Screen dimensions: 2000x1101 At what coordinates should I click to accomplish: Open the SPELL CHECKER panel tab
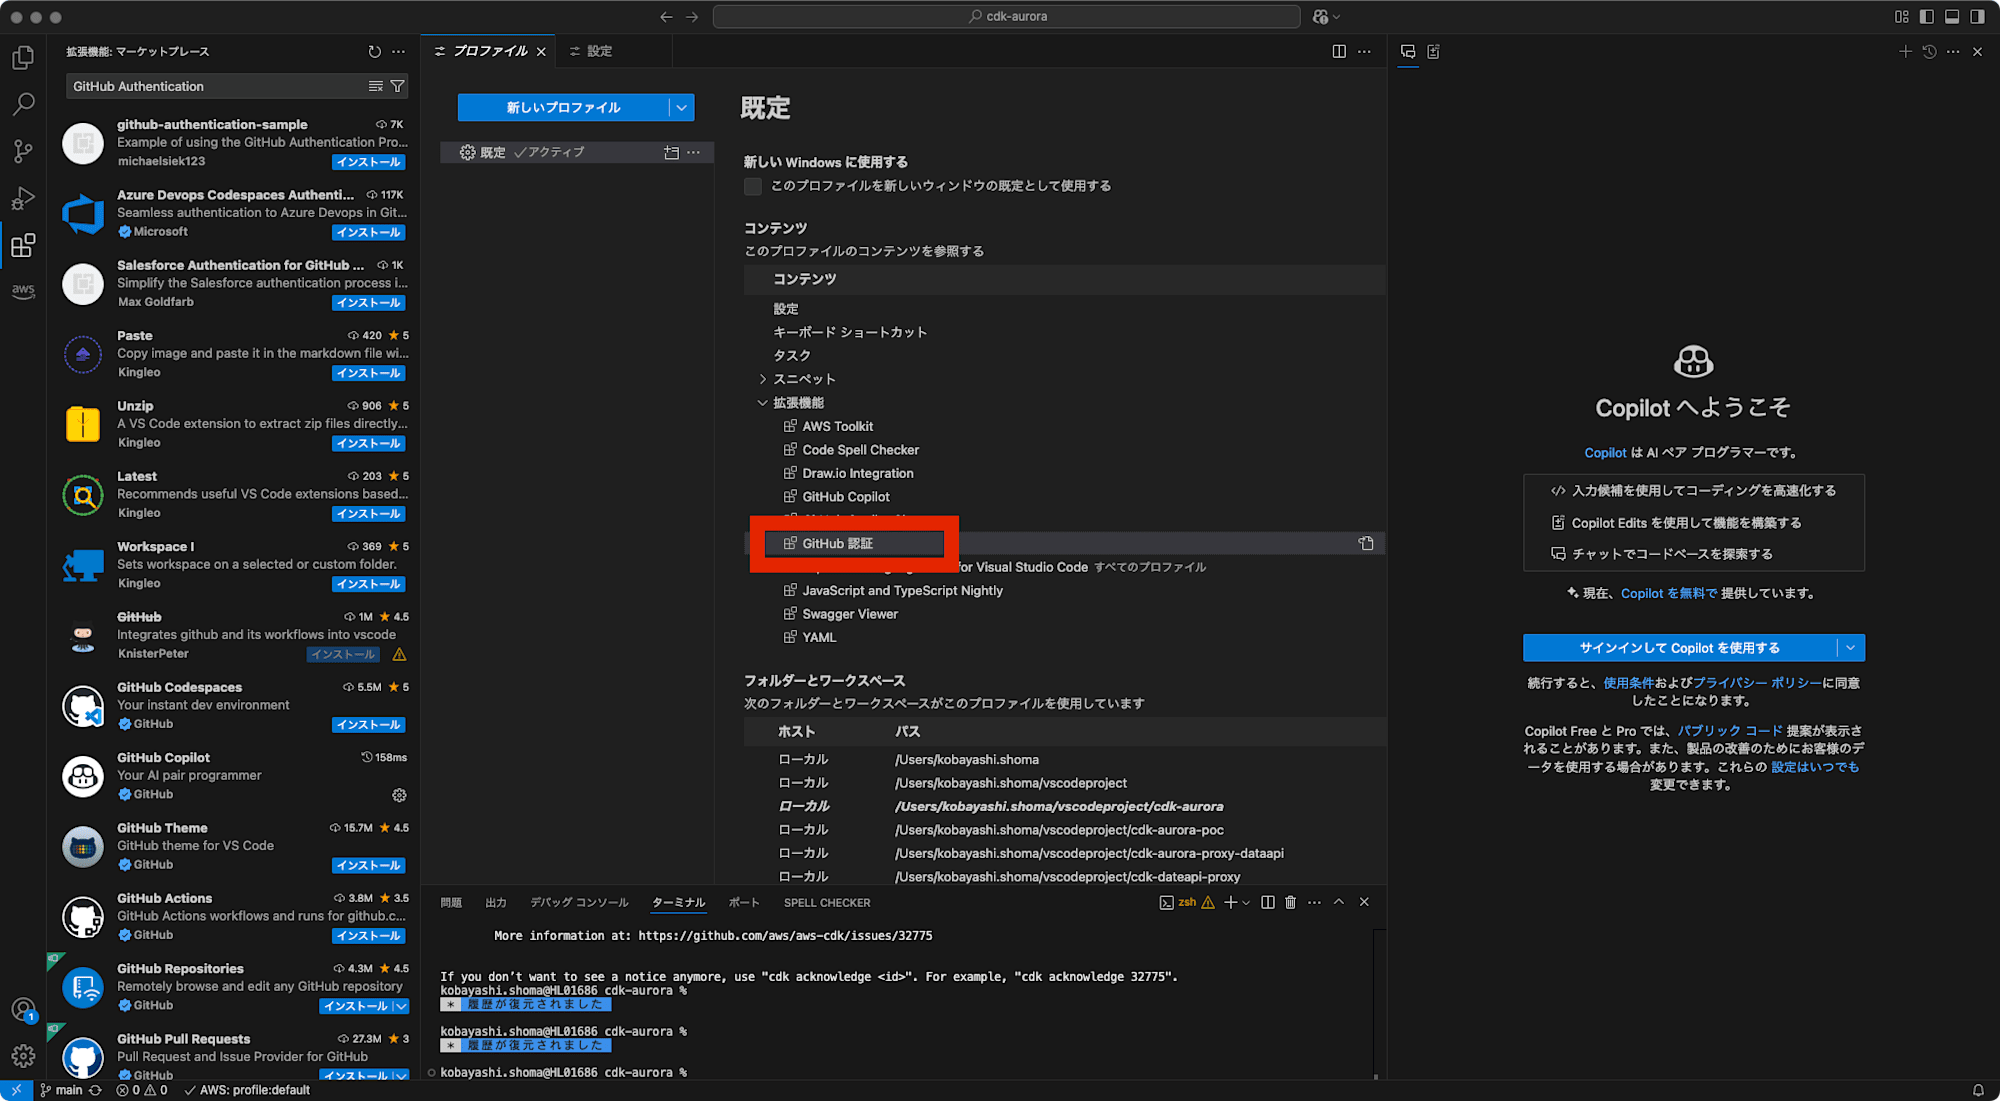coord(827,903)
